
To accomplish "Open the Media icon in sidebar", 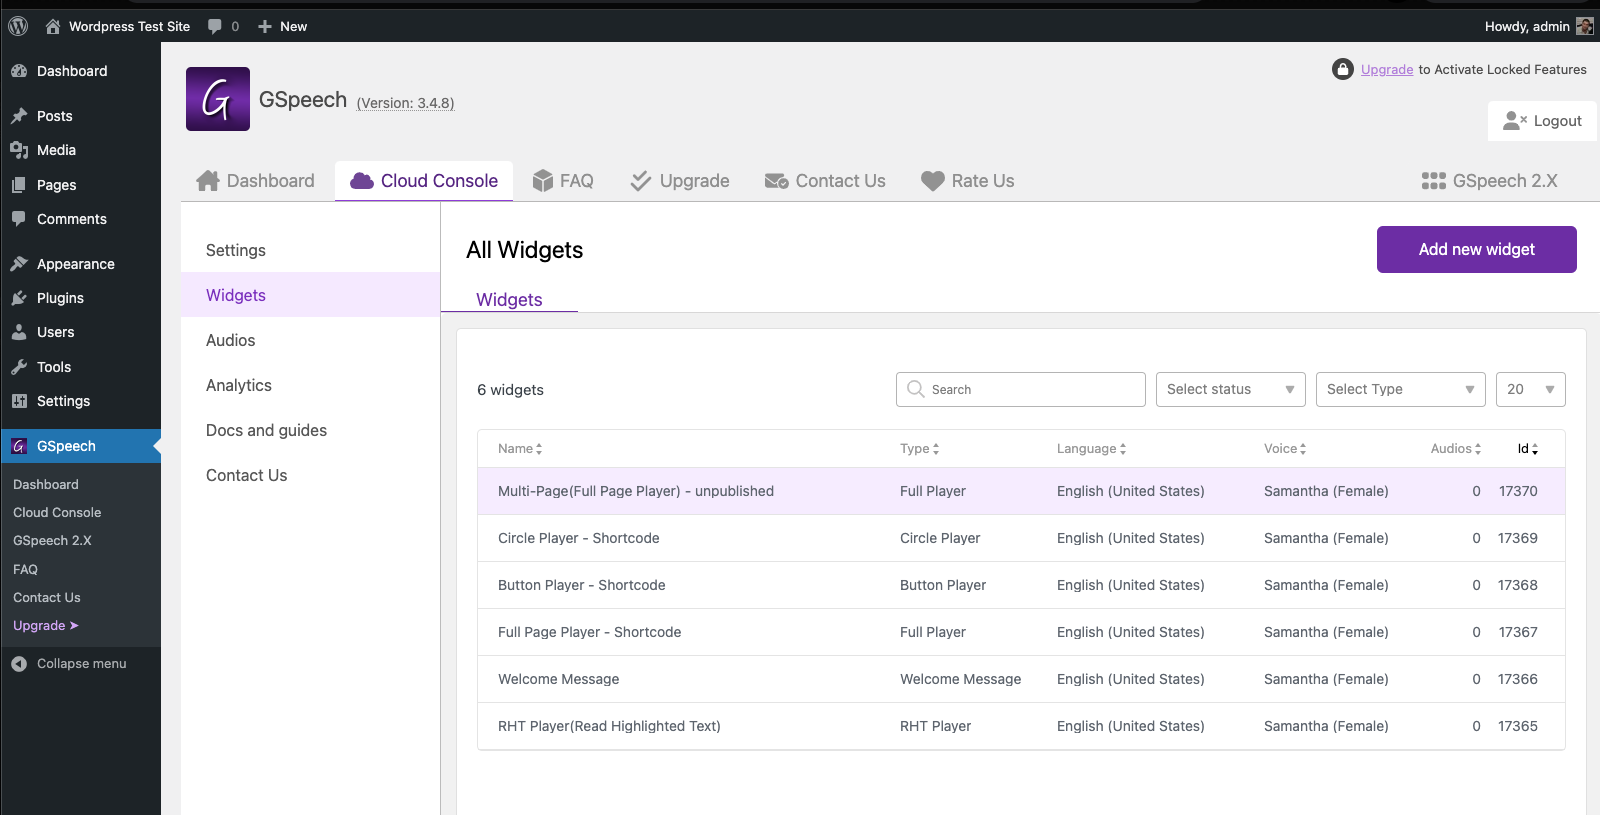I will tap(19, 150).
